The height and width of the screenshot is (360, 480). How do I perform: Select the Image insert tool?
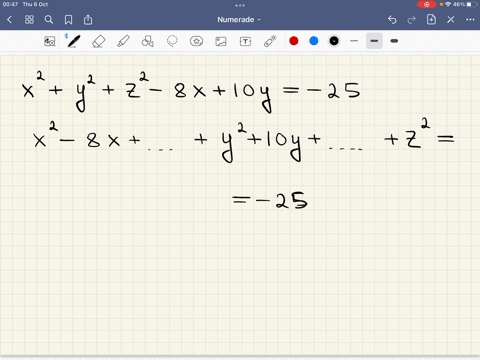click(221, 41)
